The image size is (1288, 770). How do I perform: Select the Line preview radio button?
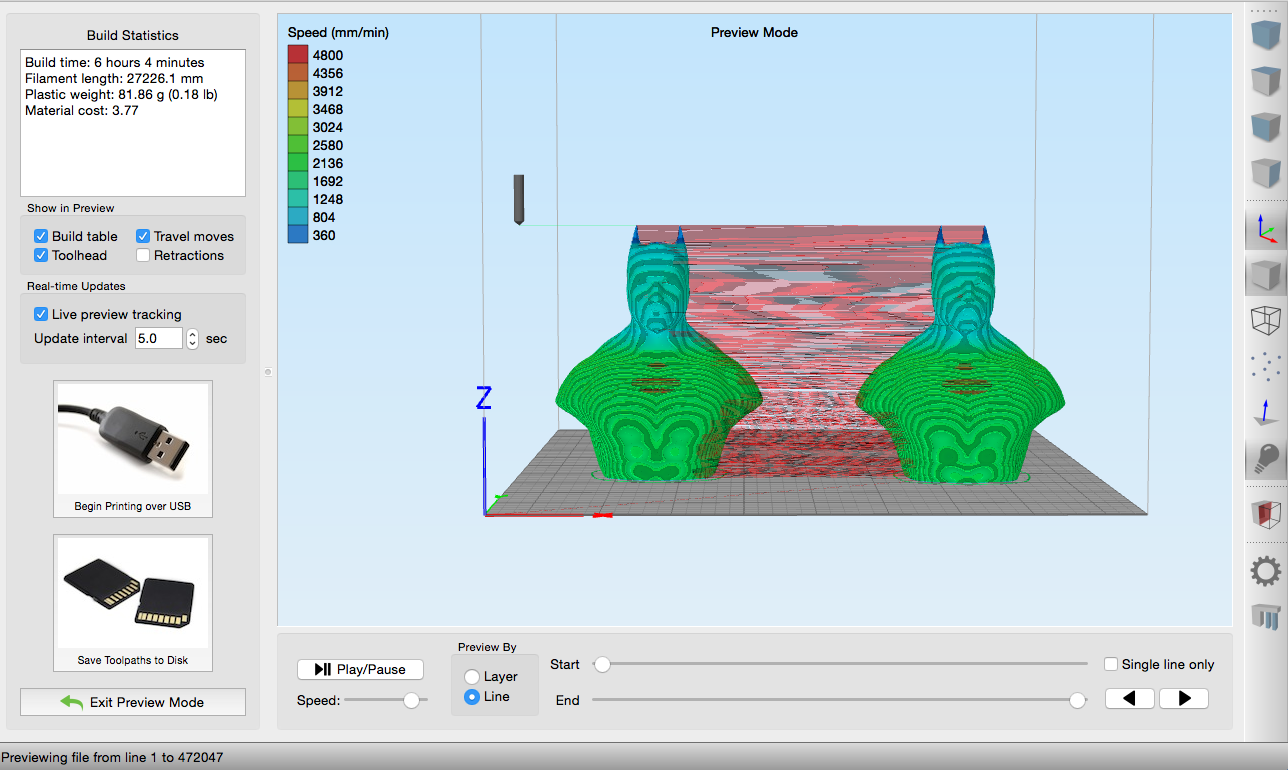click(472, 697)
